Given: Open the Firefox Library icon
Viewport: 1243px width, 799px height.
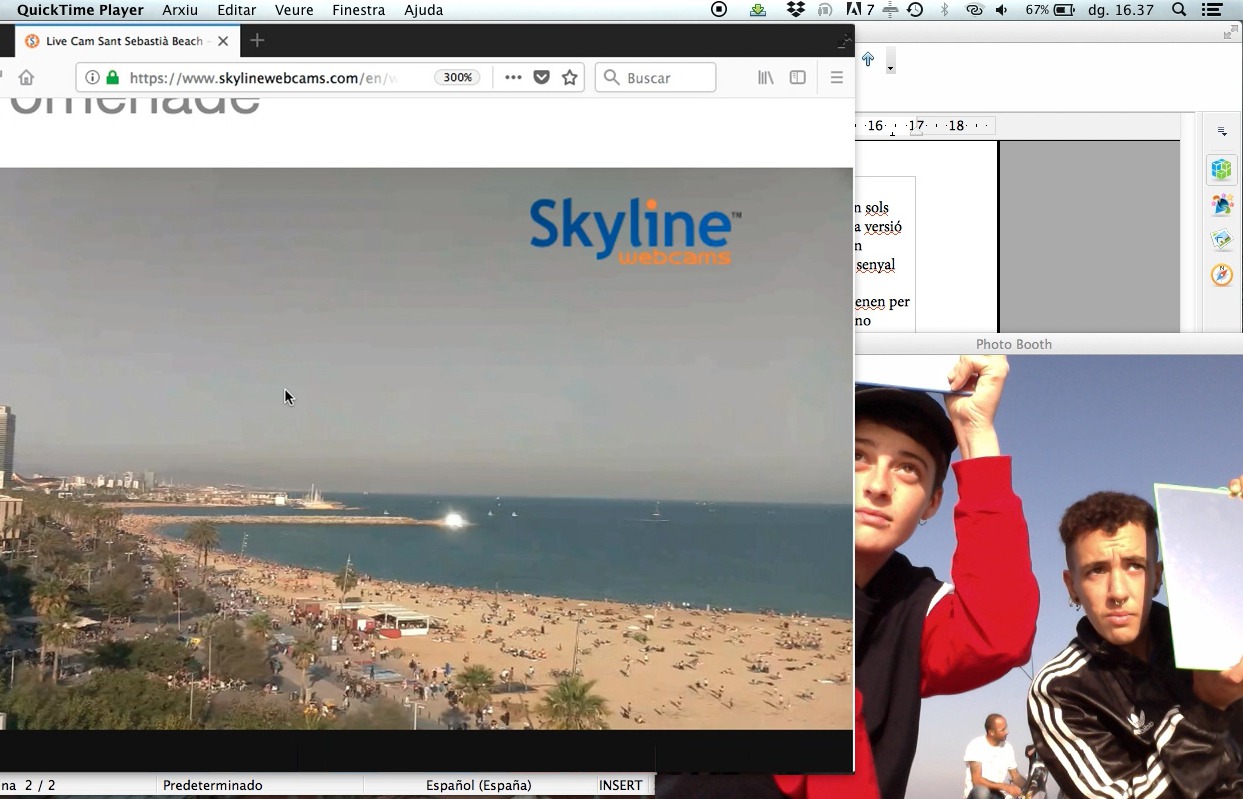Looking at the screenshot, I should (x=765, y=78).
